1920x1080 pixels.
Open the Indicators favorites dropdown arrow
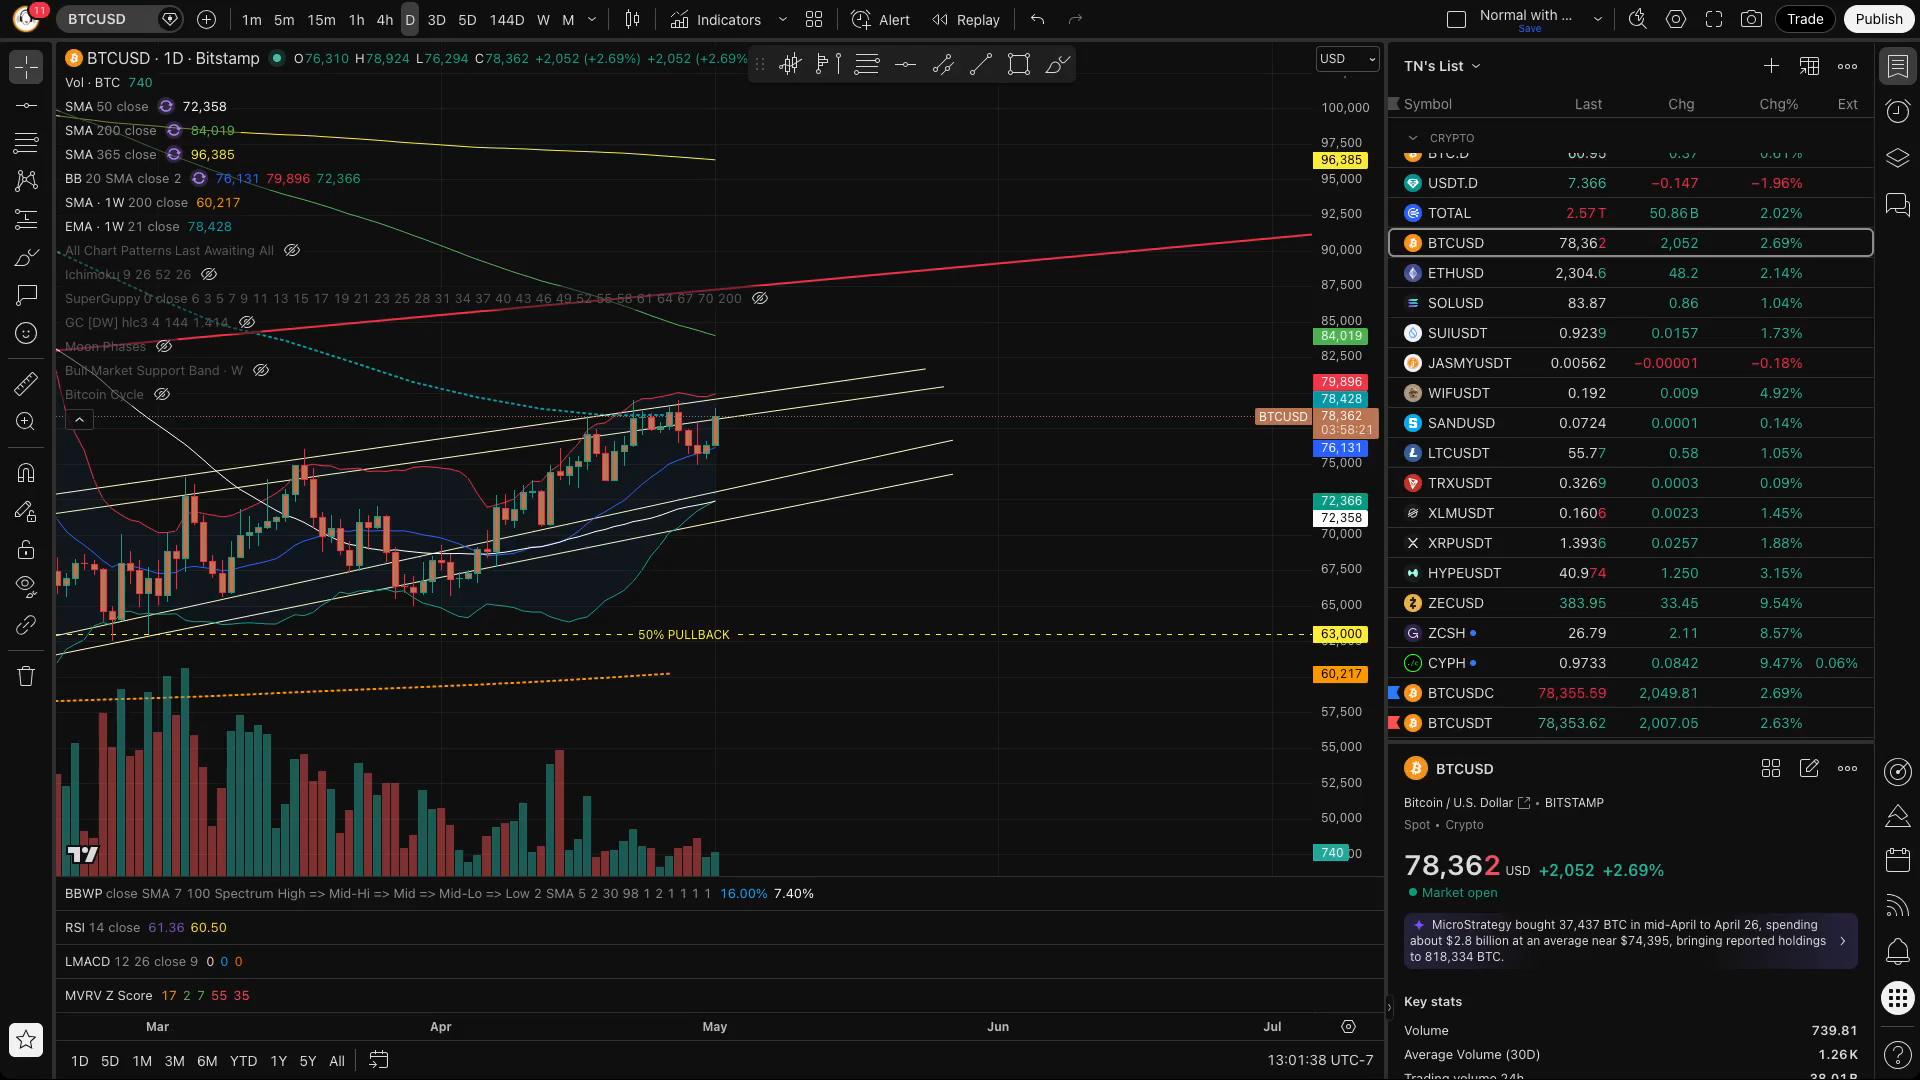click(782, 19)
